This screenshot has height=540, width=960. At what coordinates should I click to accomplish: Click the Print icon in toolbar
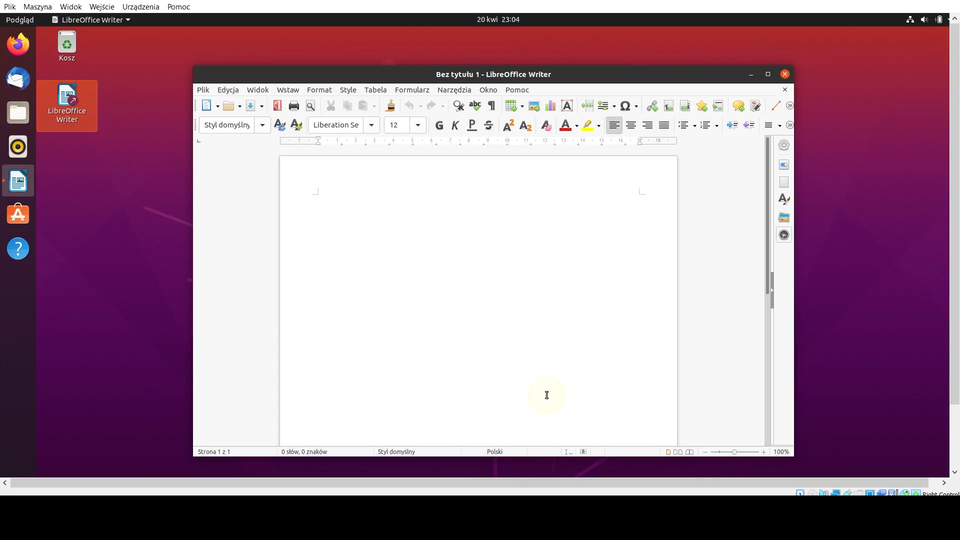click(x=294, y=106)
